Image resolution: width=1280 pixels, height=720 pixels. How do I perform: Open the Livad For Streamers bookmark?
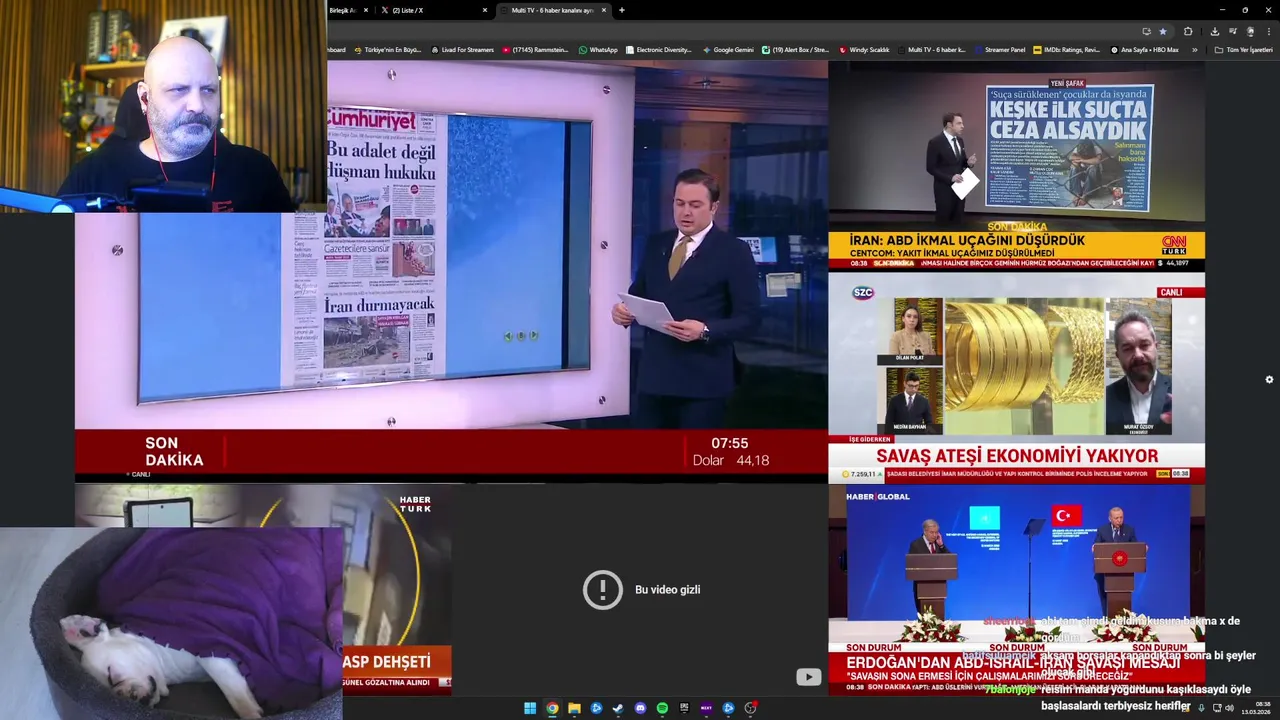[462, 49]
